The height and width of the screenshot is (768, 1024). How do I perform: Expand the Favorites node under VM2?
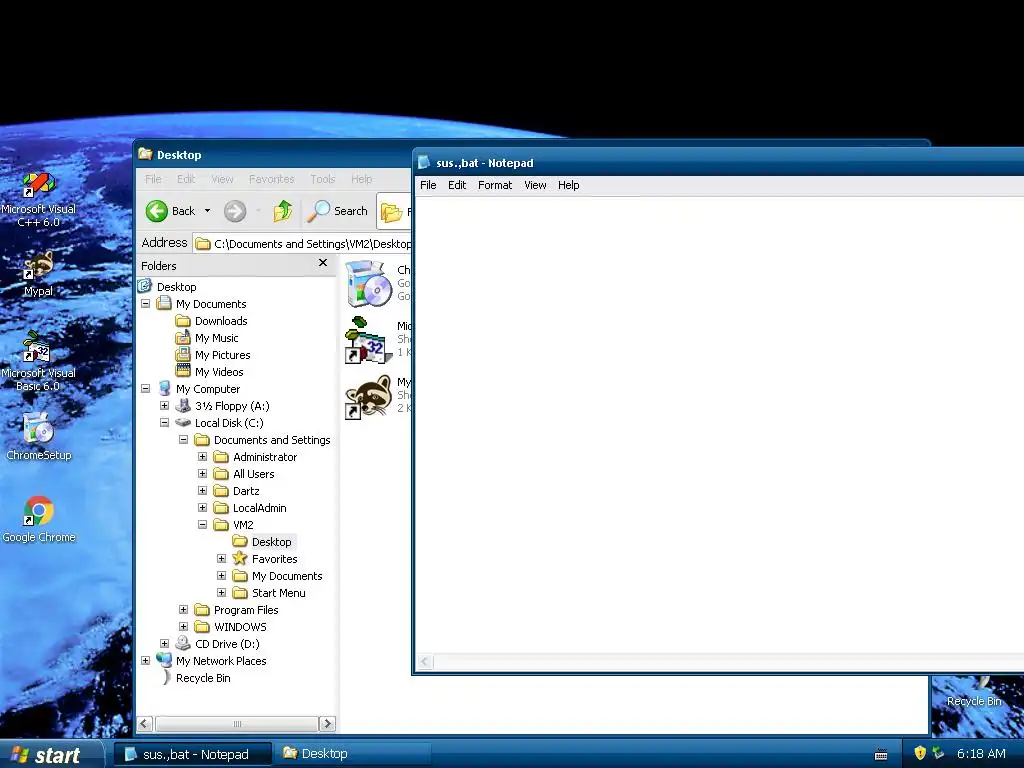[221, 558]
